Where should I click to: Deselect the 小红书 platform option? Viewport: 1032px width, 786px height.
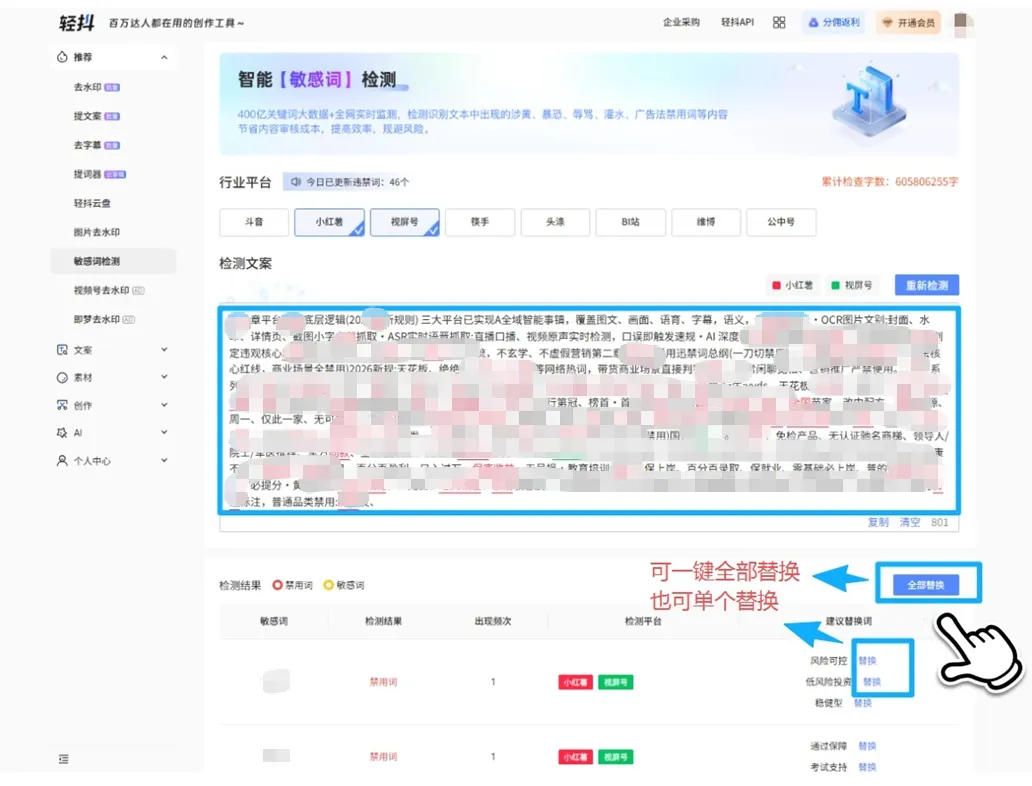329,222
